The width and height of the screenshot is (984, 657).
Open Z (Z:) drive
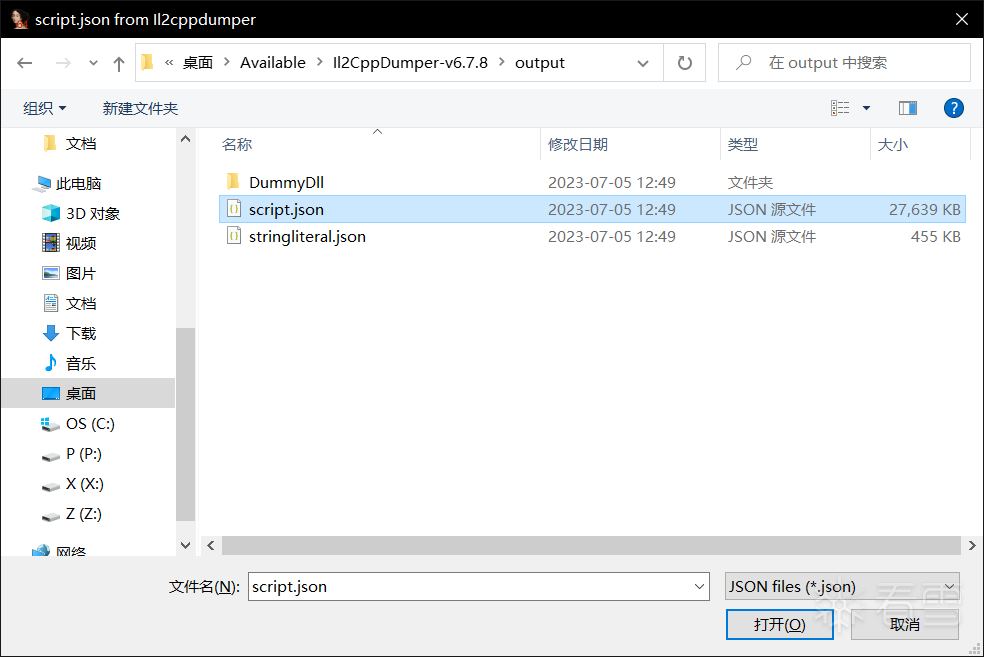point(83,514)
